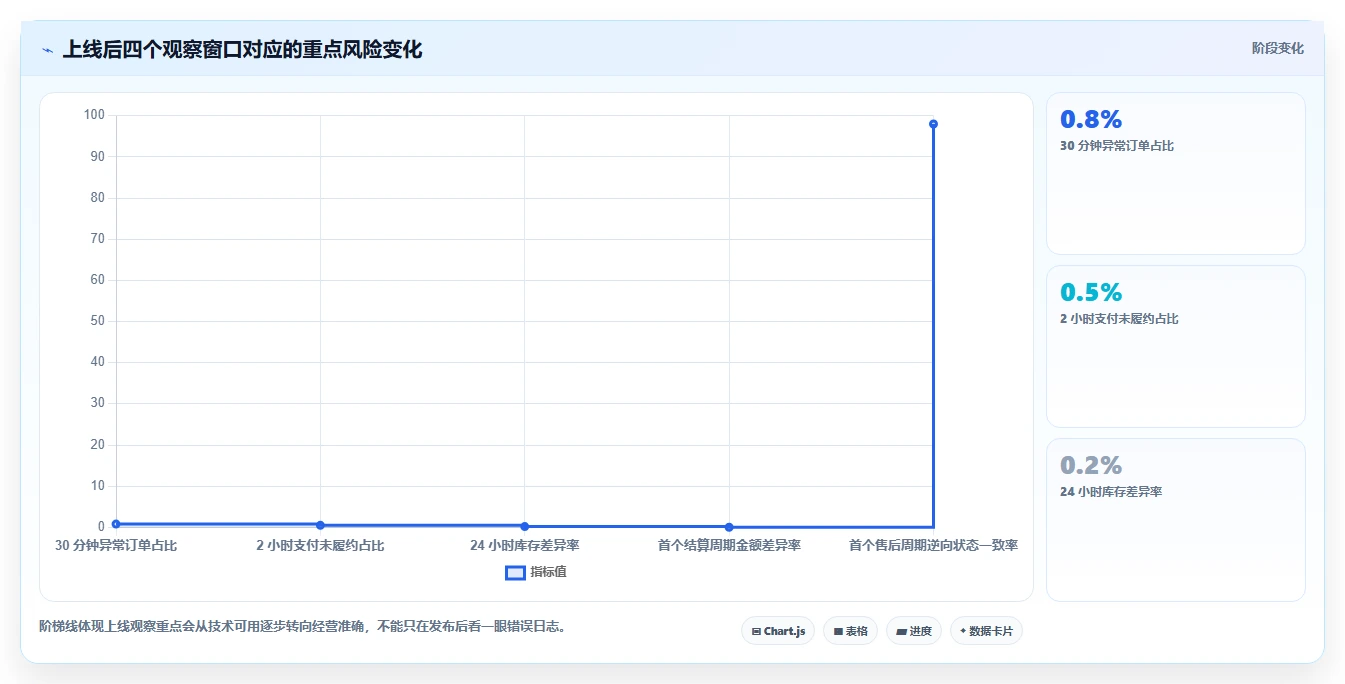Click the 指标值 legend color box
Viewport: 1345px width, 684px height.
coord(515,572)
